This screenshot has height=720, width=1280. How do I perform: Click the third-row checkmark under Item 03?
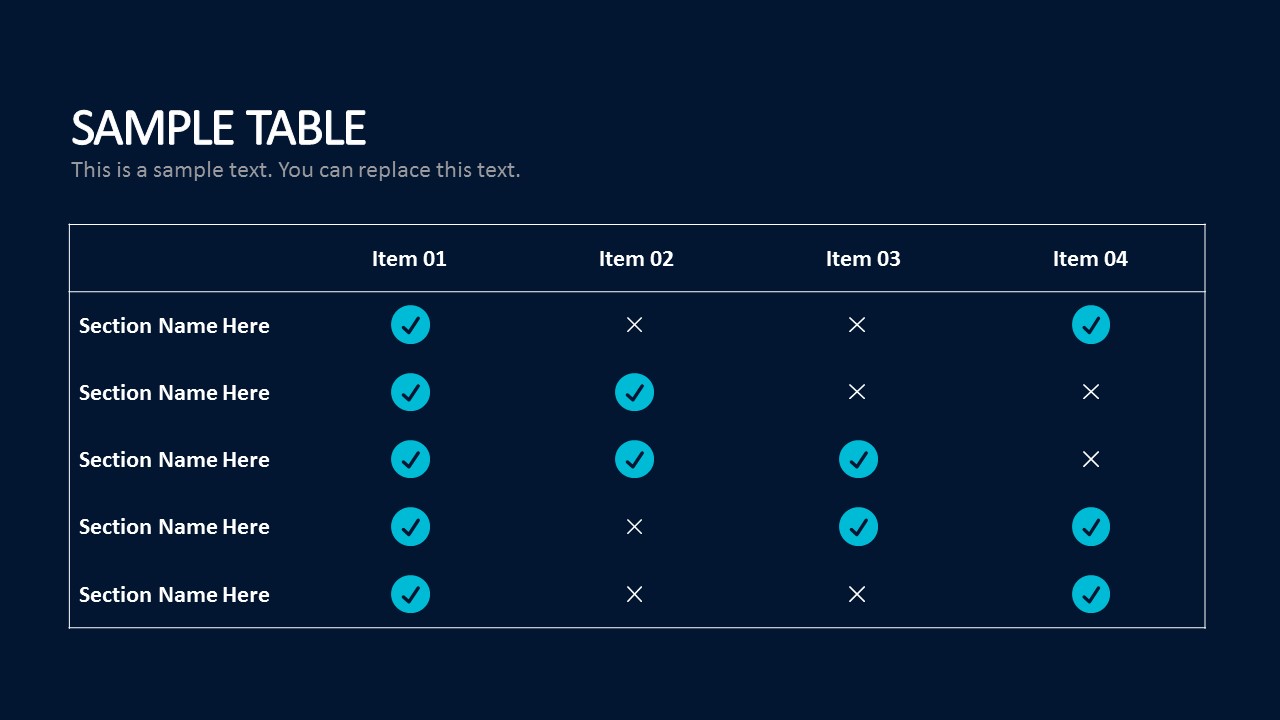(x=858, y=459)
